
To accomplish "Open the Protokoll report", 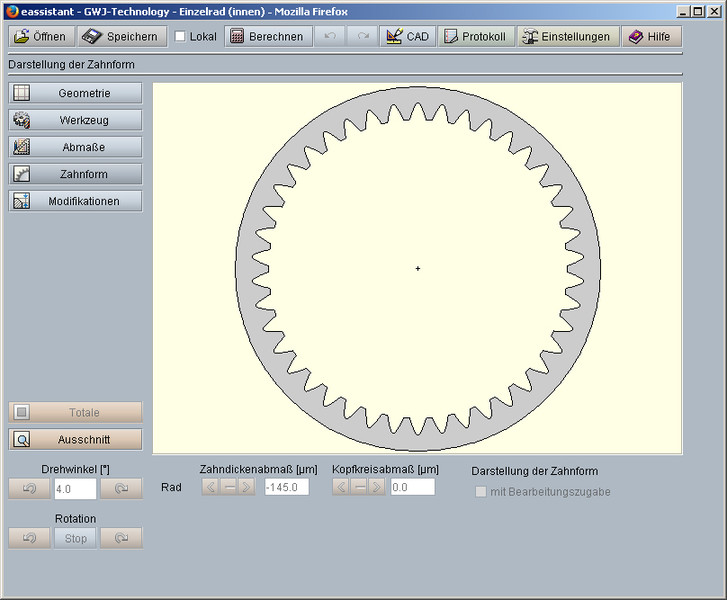I will pos(475,37).
